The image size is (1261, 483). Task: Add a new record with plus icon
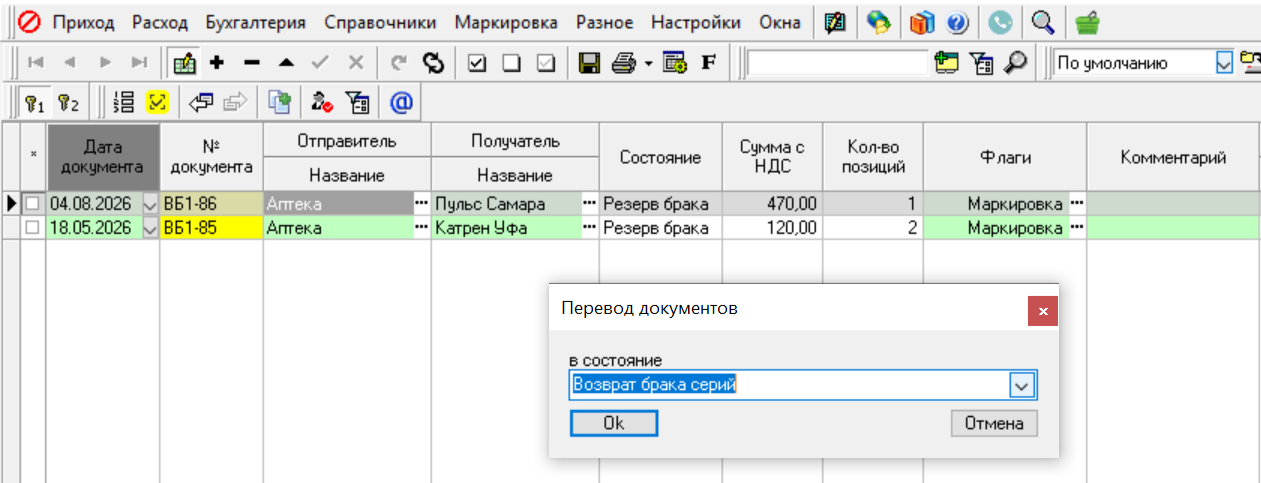point(216,62)
